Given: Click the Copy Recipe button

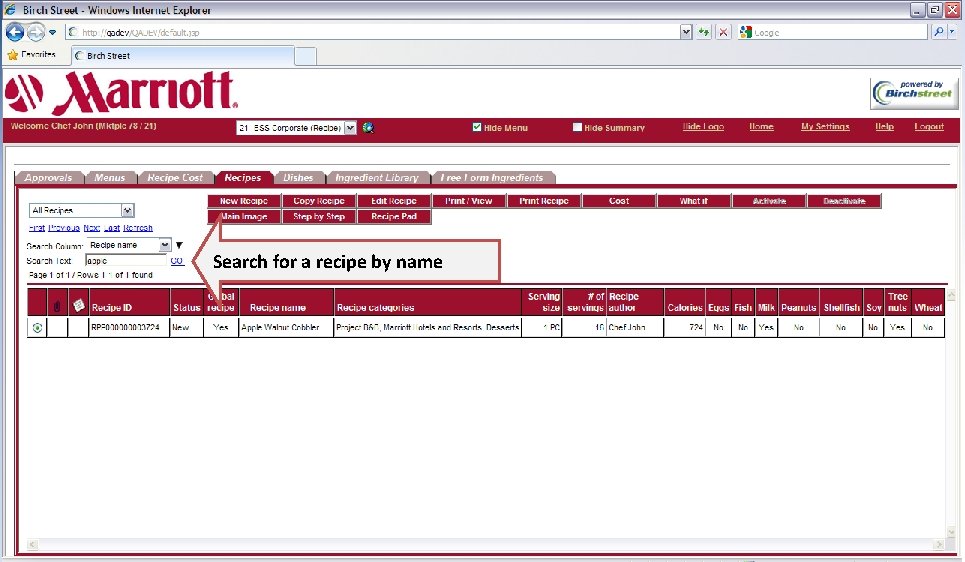Looking at the screenshot, I should pos(319,201).
